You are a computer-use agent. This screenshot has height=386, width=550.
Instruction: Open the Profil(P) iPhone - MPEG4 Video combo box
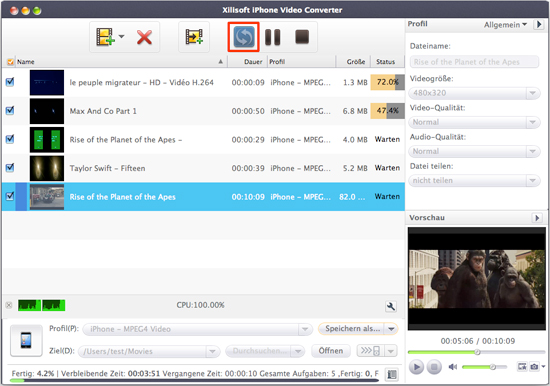197,329
